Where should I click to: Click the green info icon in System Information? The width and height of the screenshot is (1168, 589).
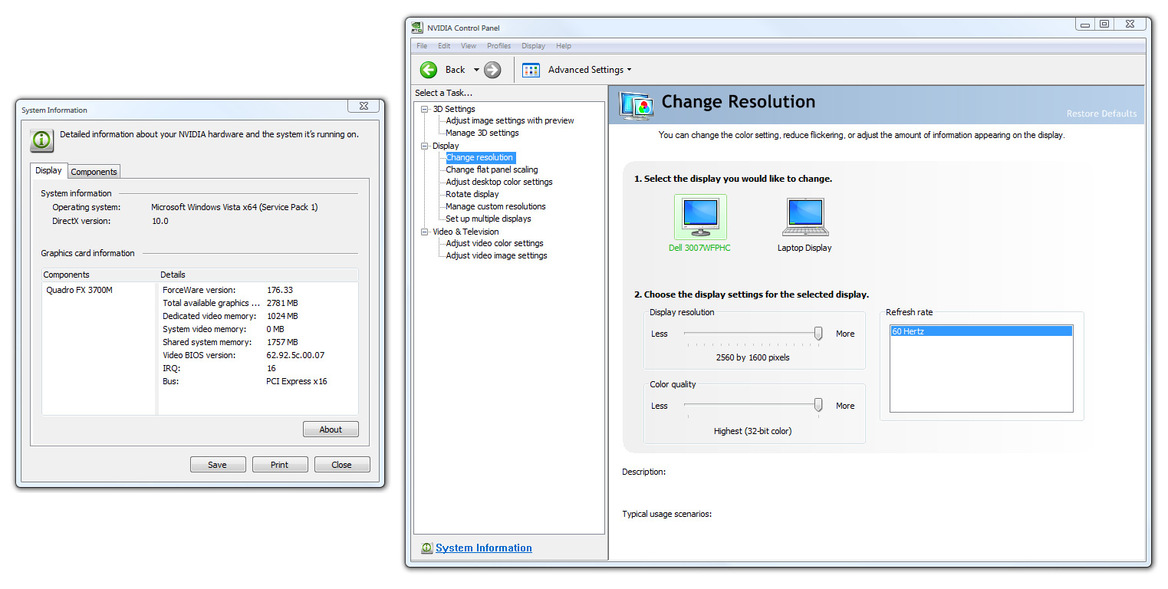click(42, 140)
